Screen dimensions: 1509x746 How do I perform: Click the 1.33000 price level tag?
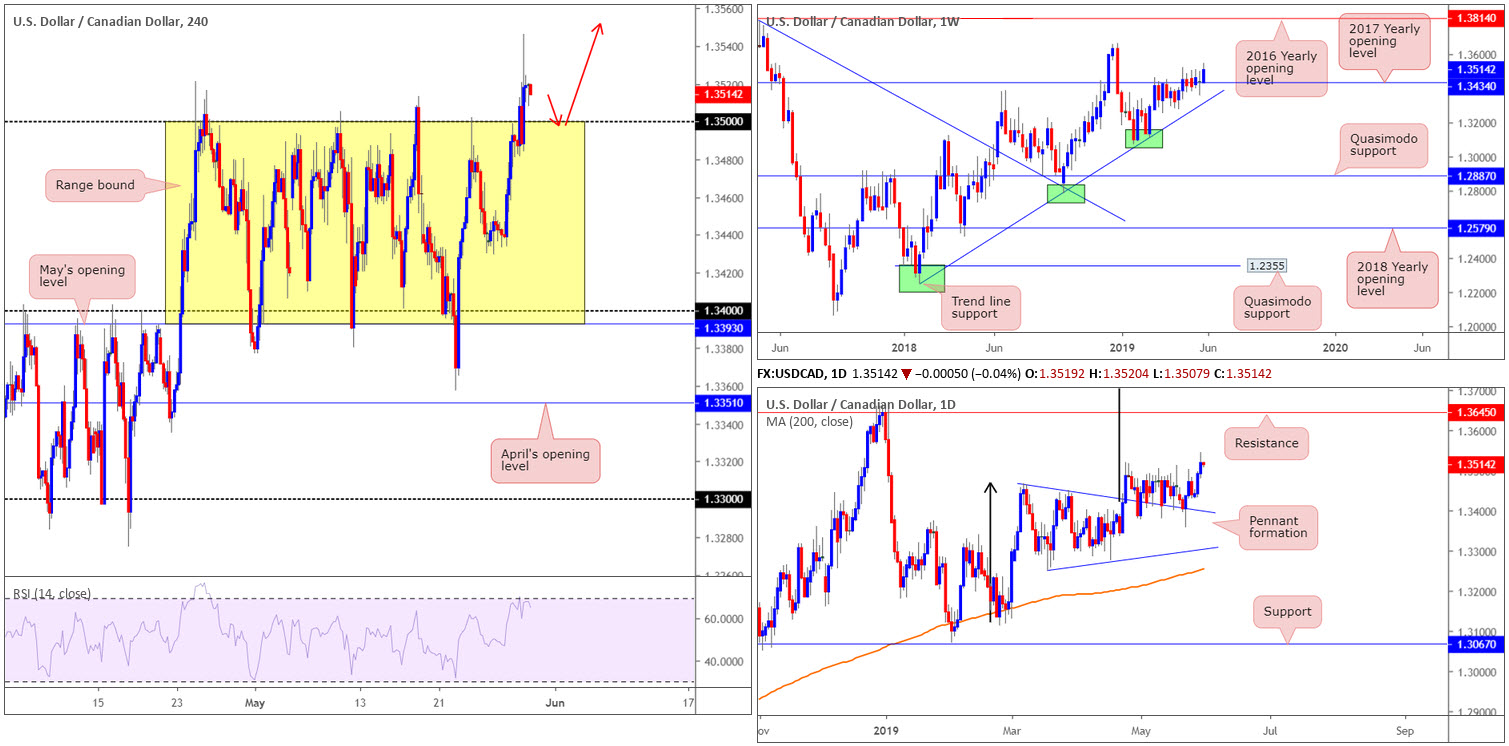pyautogui.click(x=721, y=499)
